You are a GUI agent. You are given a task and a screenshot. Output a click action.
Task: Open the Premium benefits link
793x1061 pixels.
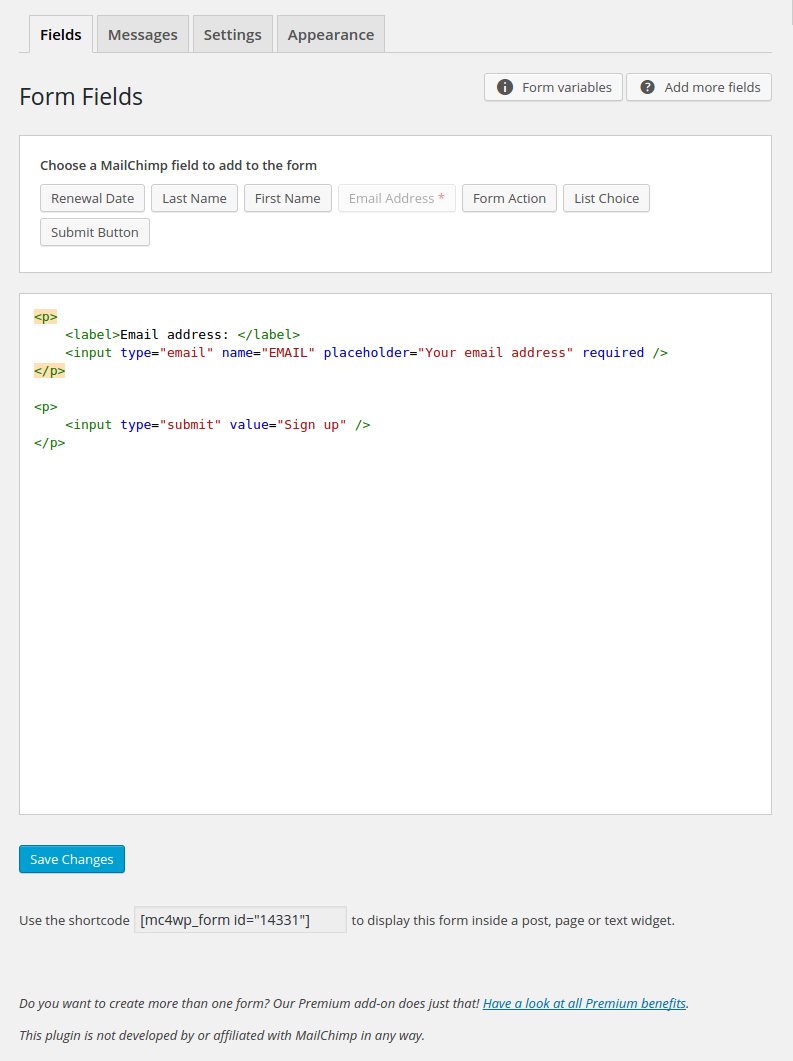584,1003
